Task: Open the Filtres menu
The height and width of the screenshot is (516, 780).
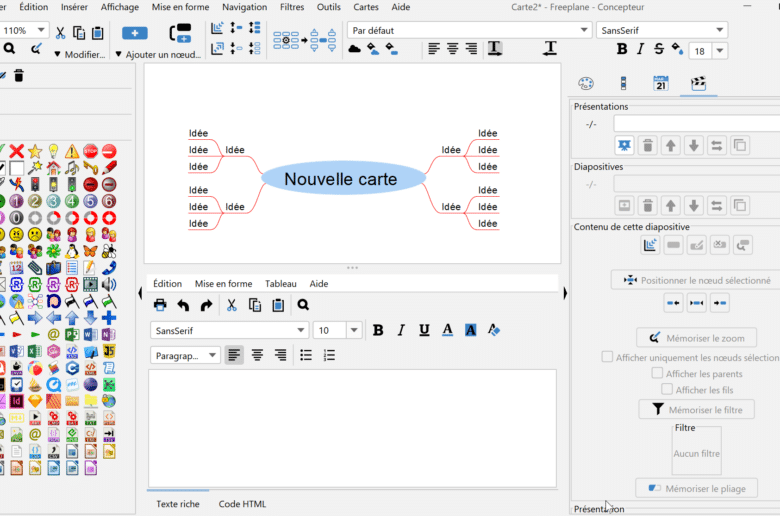Action: click(292, 7)
